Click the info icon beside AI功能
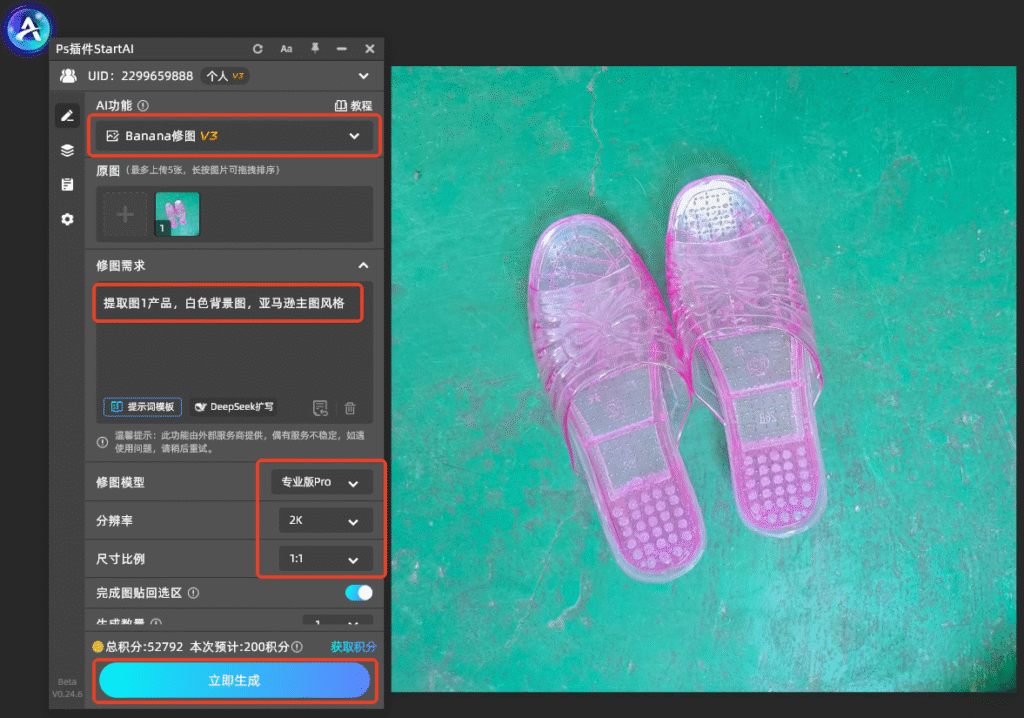The height and width of the screenshot is (718, 1024). click(x=143, y=105)
